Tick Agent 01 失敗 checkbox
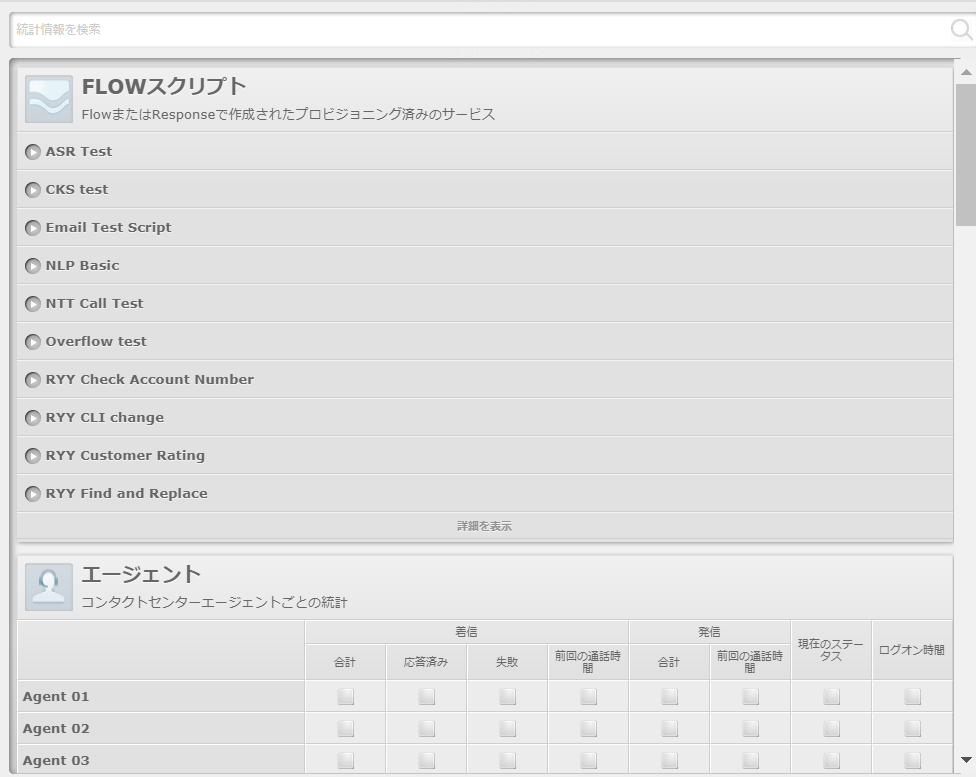Image resolution: width=976 pixels, height=777 pixels. tap(507, 696)
